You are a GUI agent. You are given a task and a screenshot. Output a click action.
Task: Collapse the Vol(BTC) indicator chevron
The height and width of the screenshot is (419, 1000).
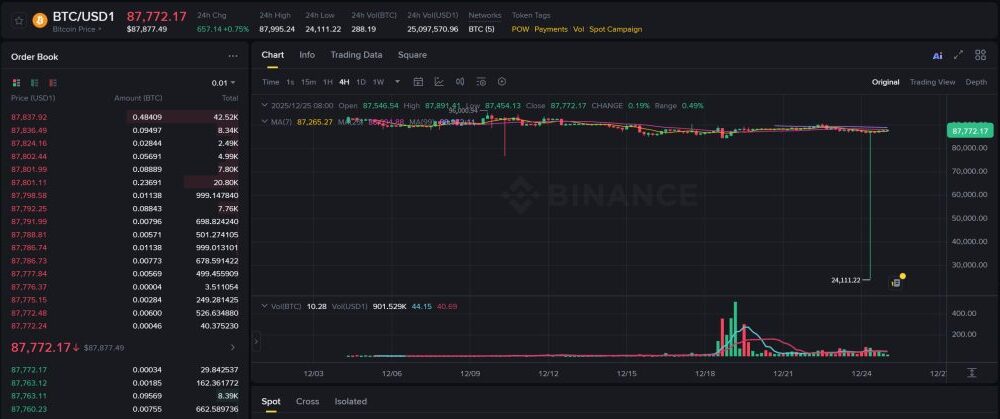[x=265, y=306]
